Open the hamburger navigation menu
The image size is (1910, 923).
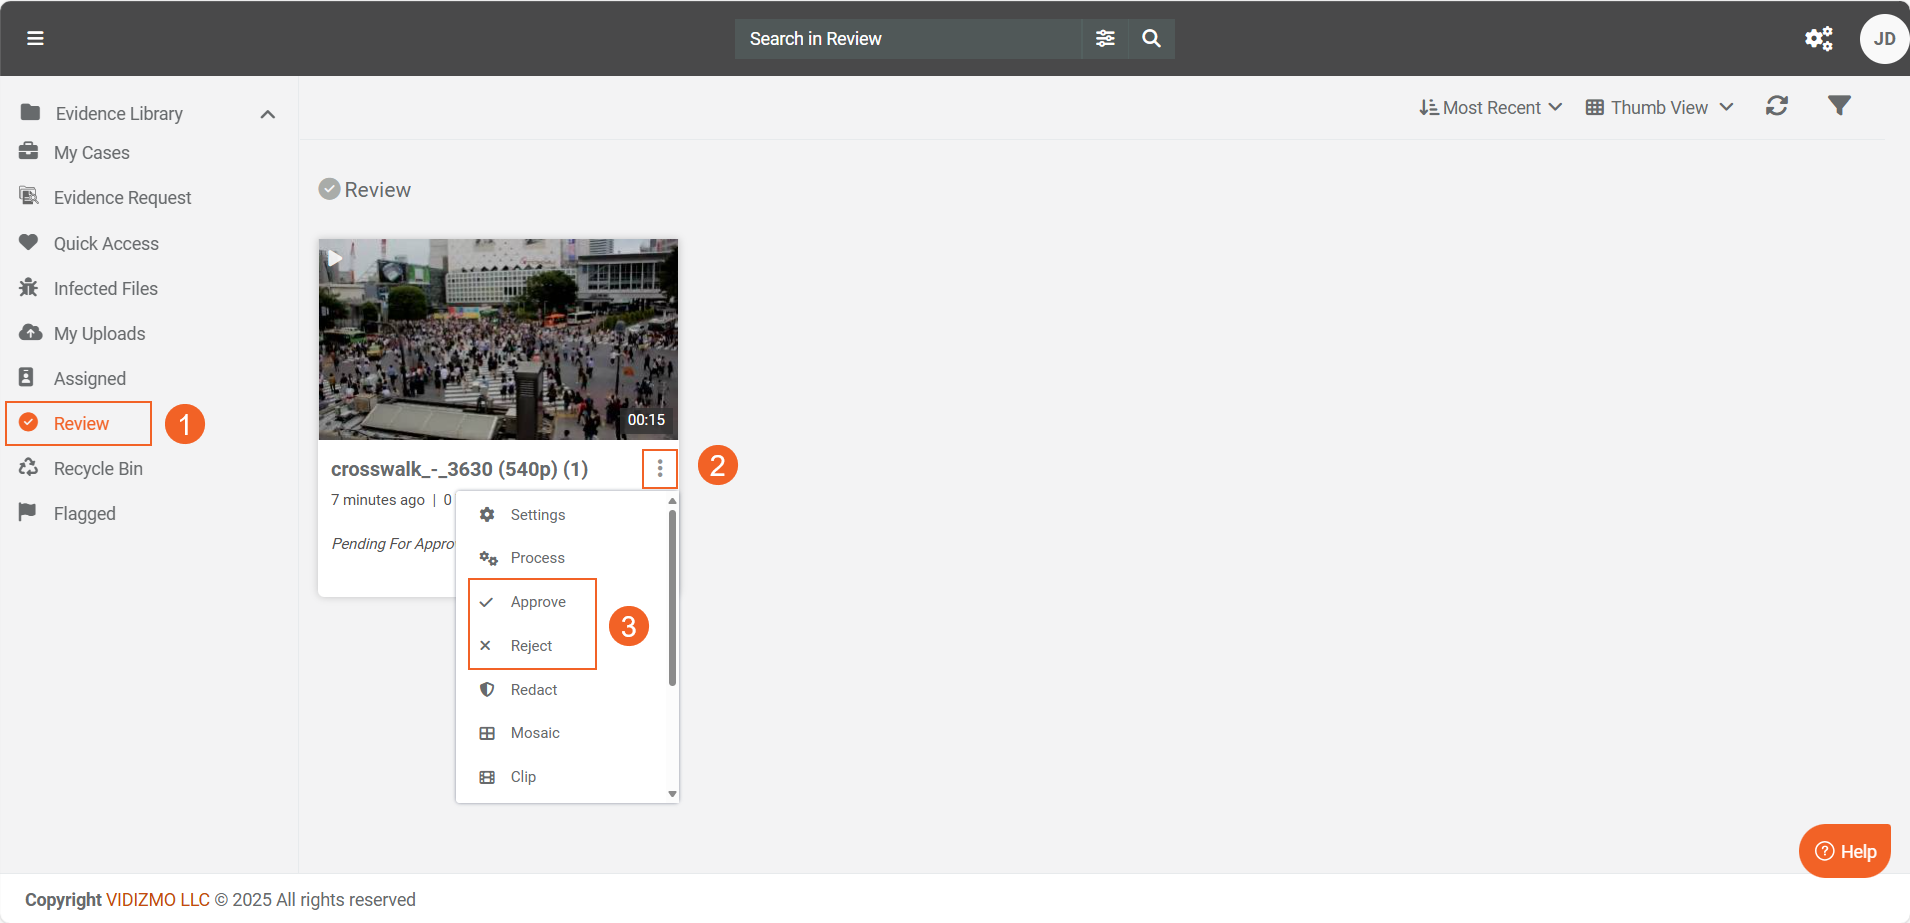point(35,38)
